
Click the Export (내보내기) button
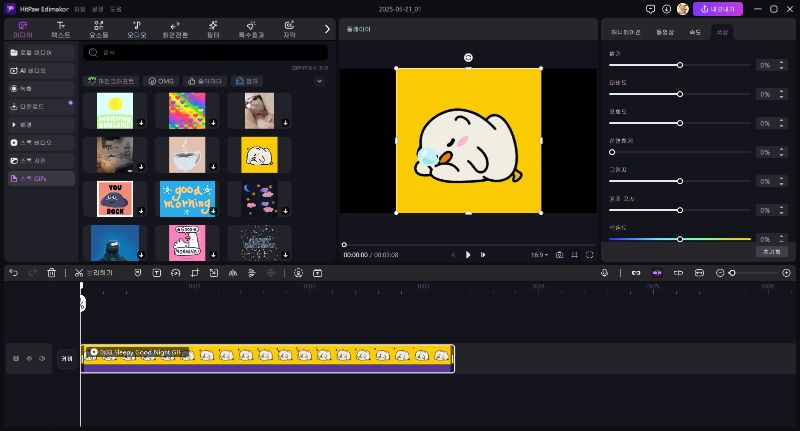pos(717,9)
